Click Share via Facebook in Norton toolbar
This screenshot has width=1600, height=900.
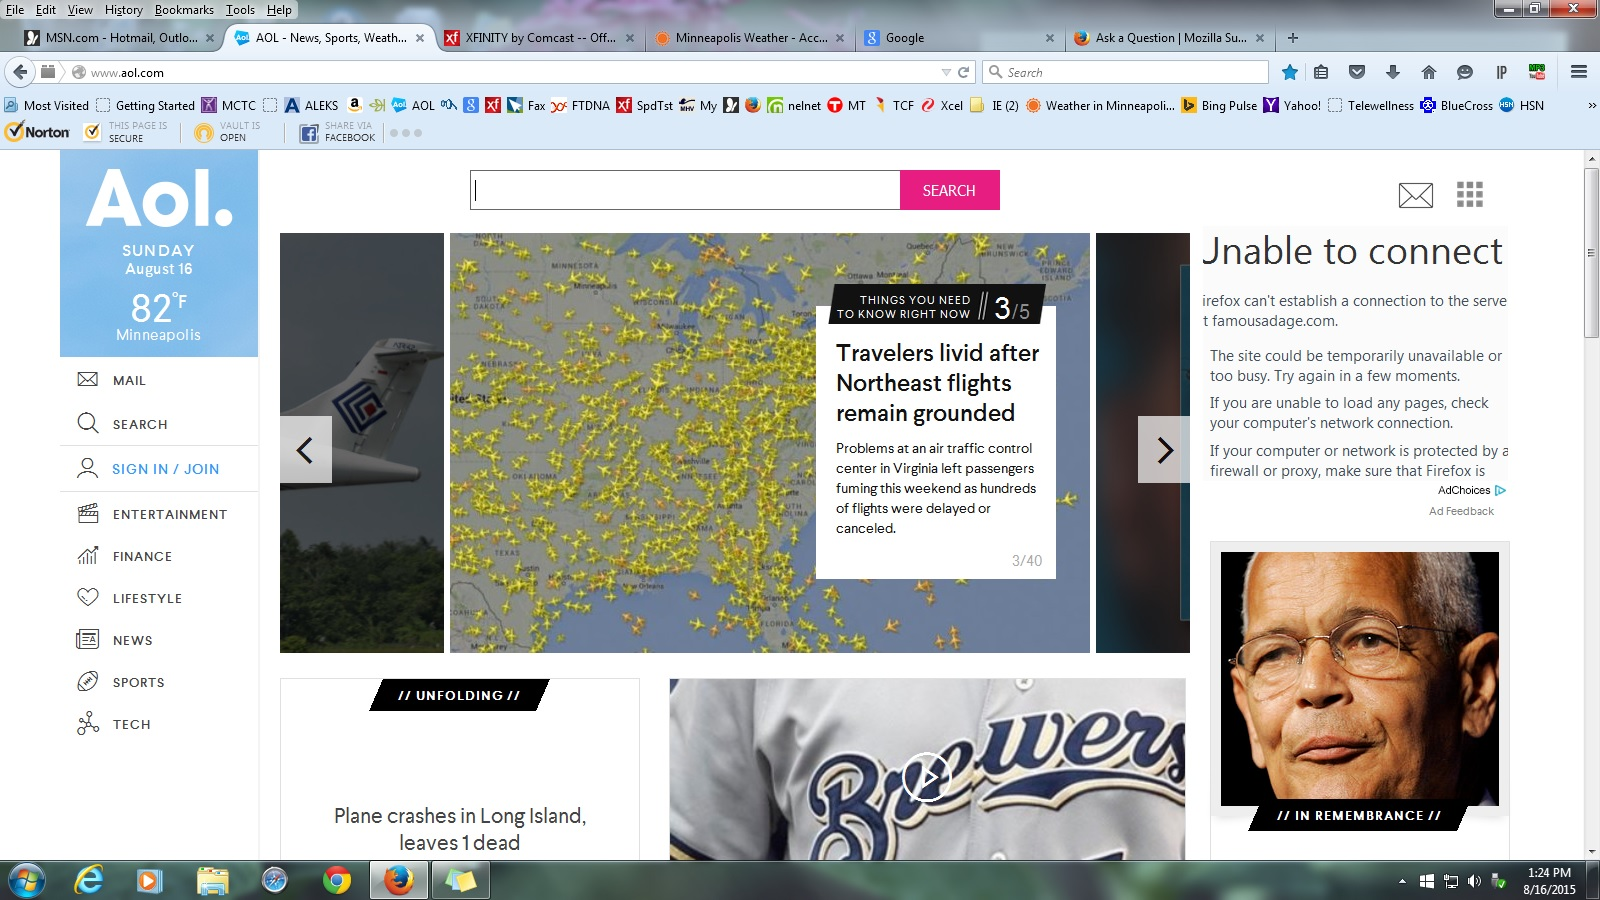point(338,132)
